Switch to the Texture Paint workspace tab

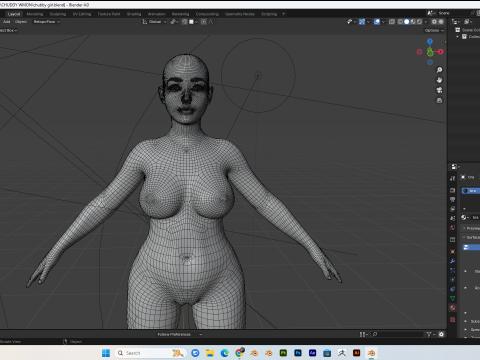[x=109, y=14]
